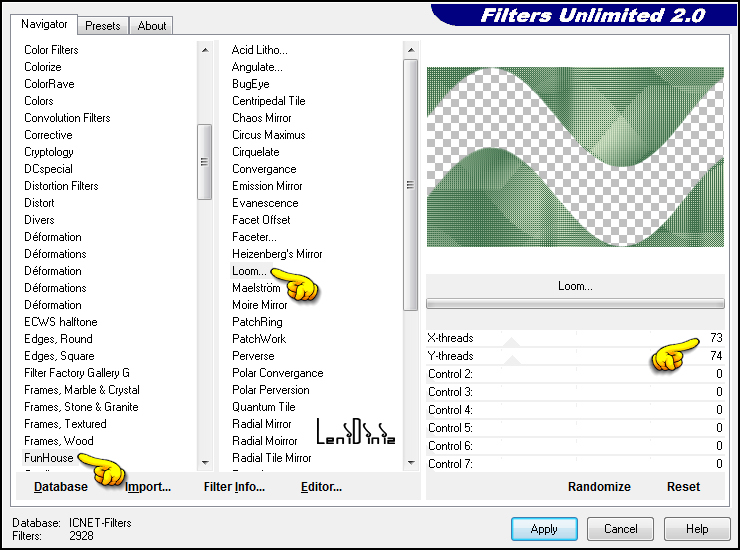Click Filter Info... button
Viewport: 740px width, 550px height.
(x=234, y=487)
